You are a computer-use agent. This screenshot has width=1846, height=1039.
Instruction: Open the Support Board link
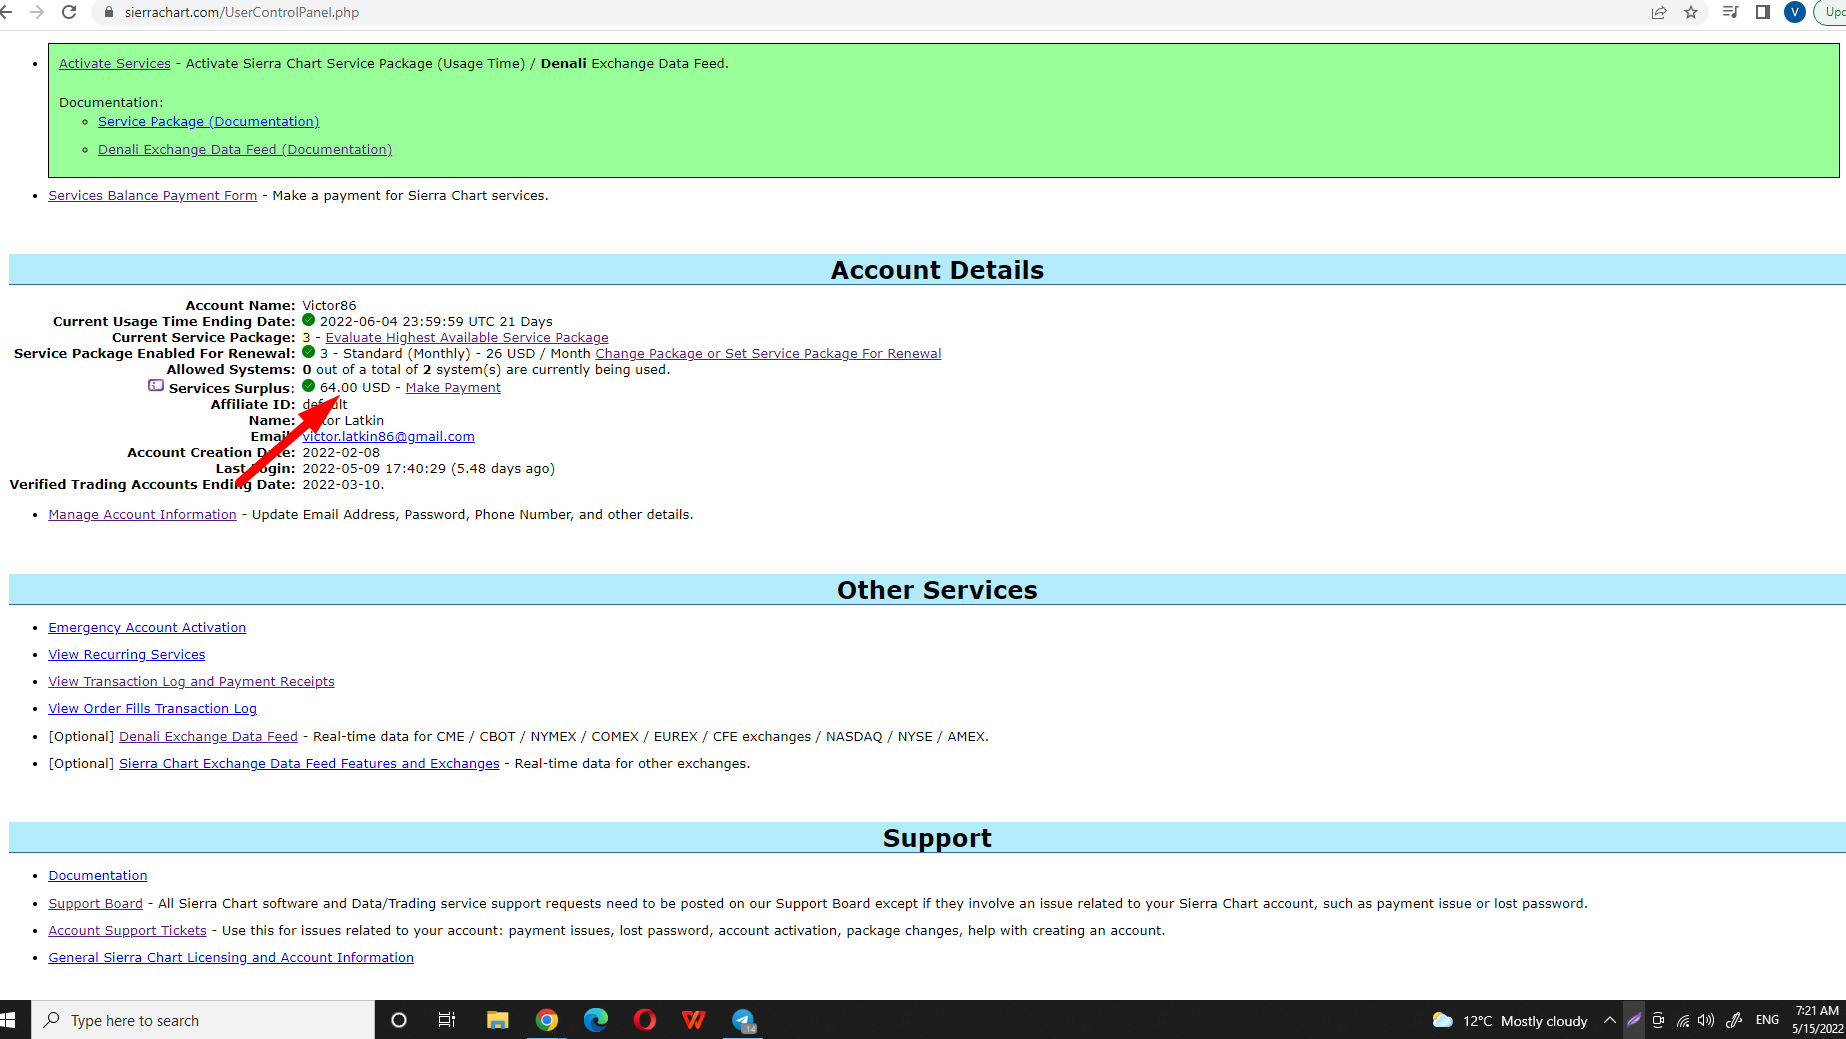pos(96,903)
